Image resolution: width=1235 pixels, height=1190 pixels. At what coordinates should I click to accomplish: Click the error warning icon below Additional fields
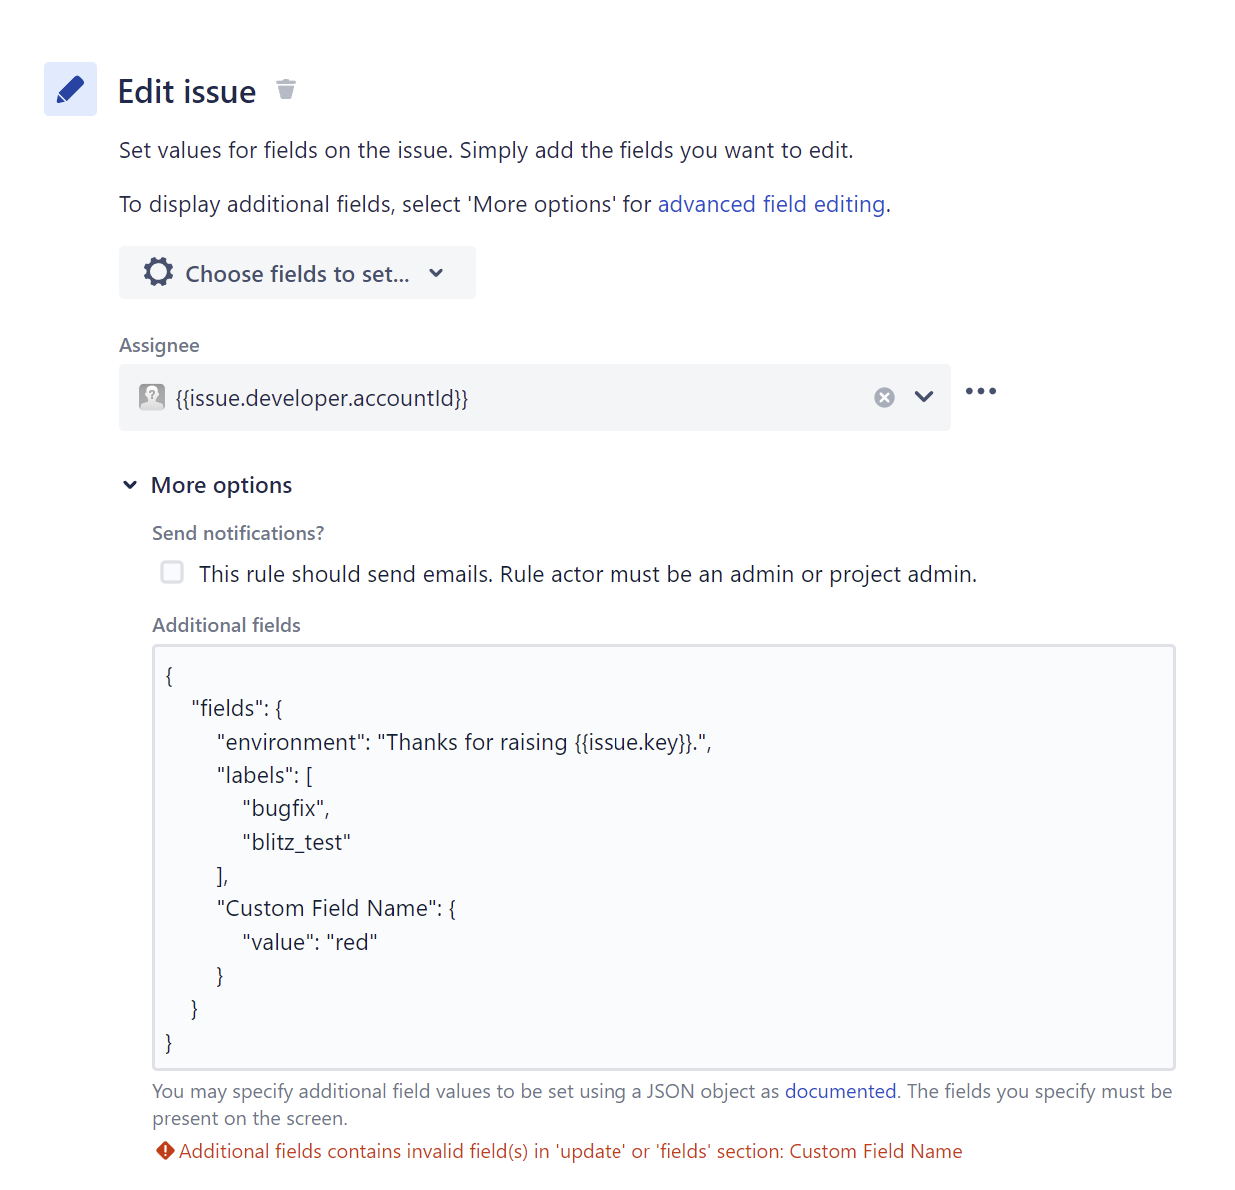164,1151
